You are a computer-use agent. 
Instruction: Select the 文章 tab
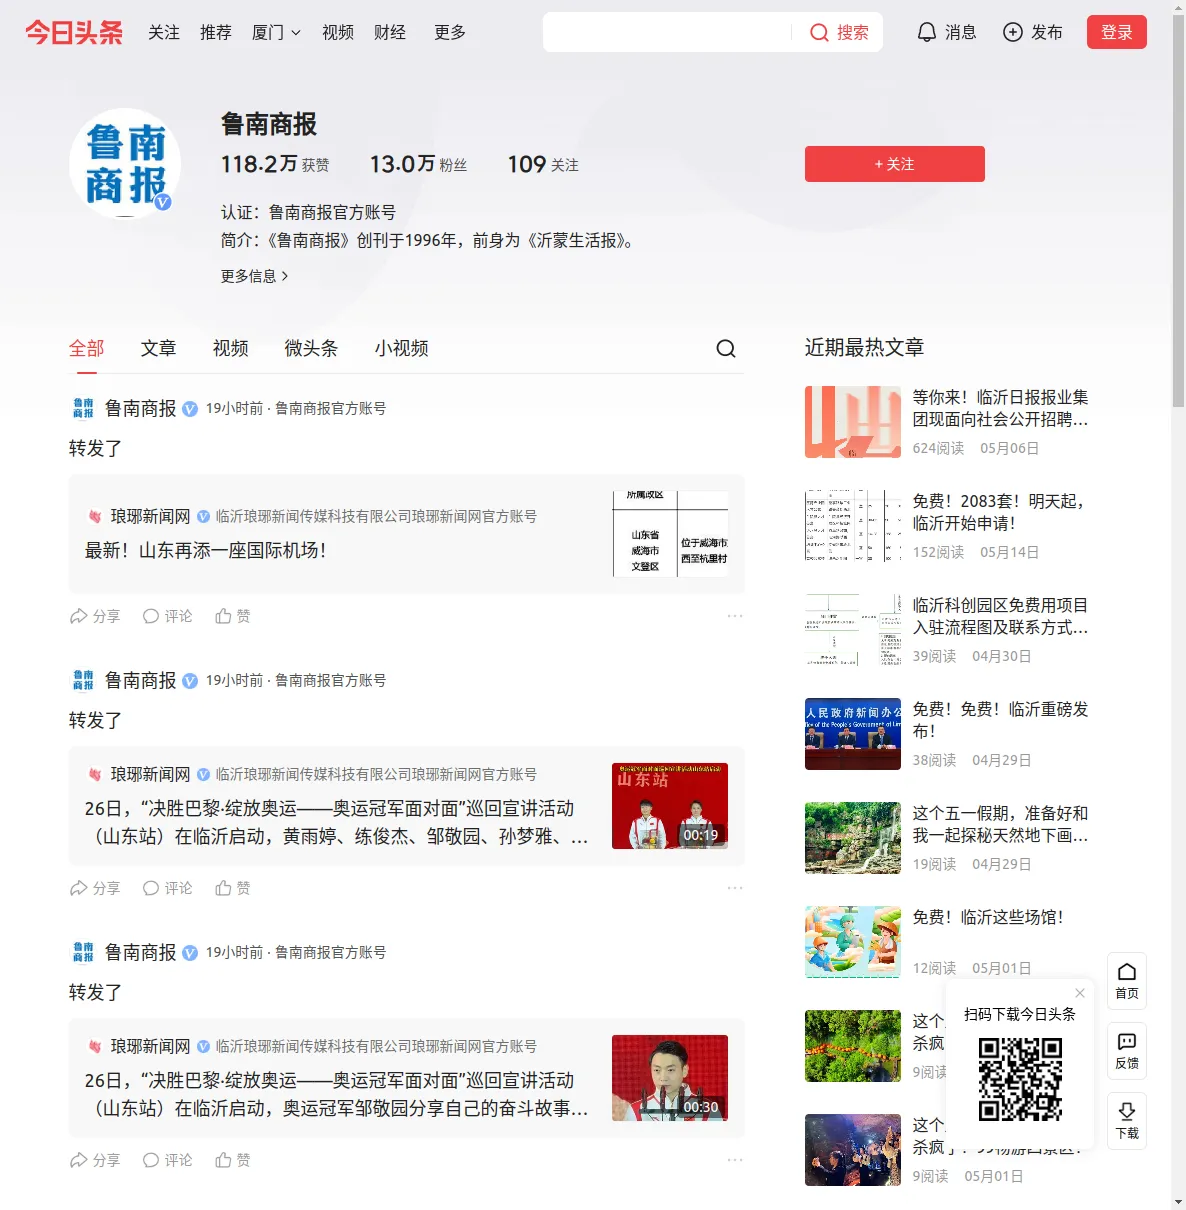coord(159,348)
